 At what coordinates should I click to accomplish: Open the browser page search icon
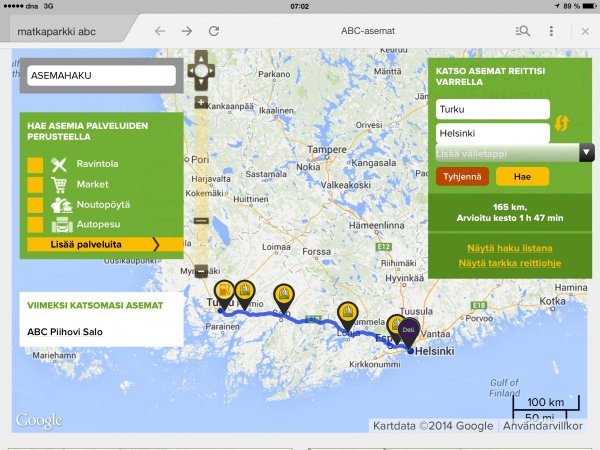(521, 31)
